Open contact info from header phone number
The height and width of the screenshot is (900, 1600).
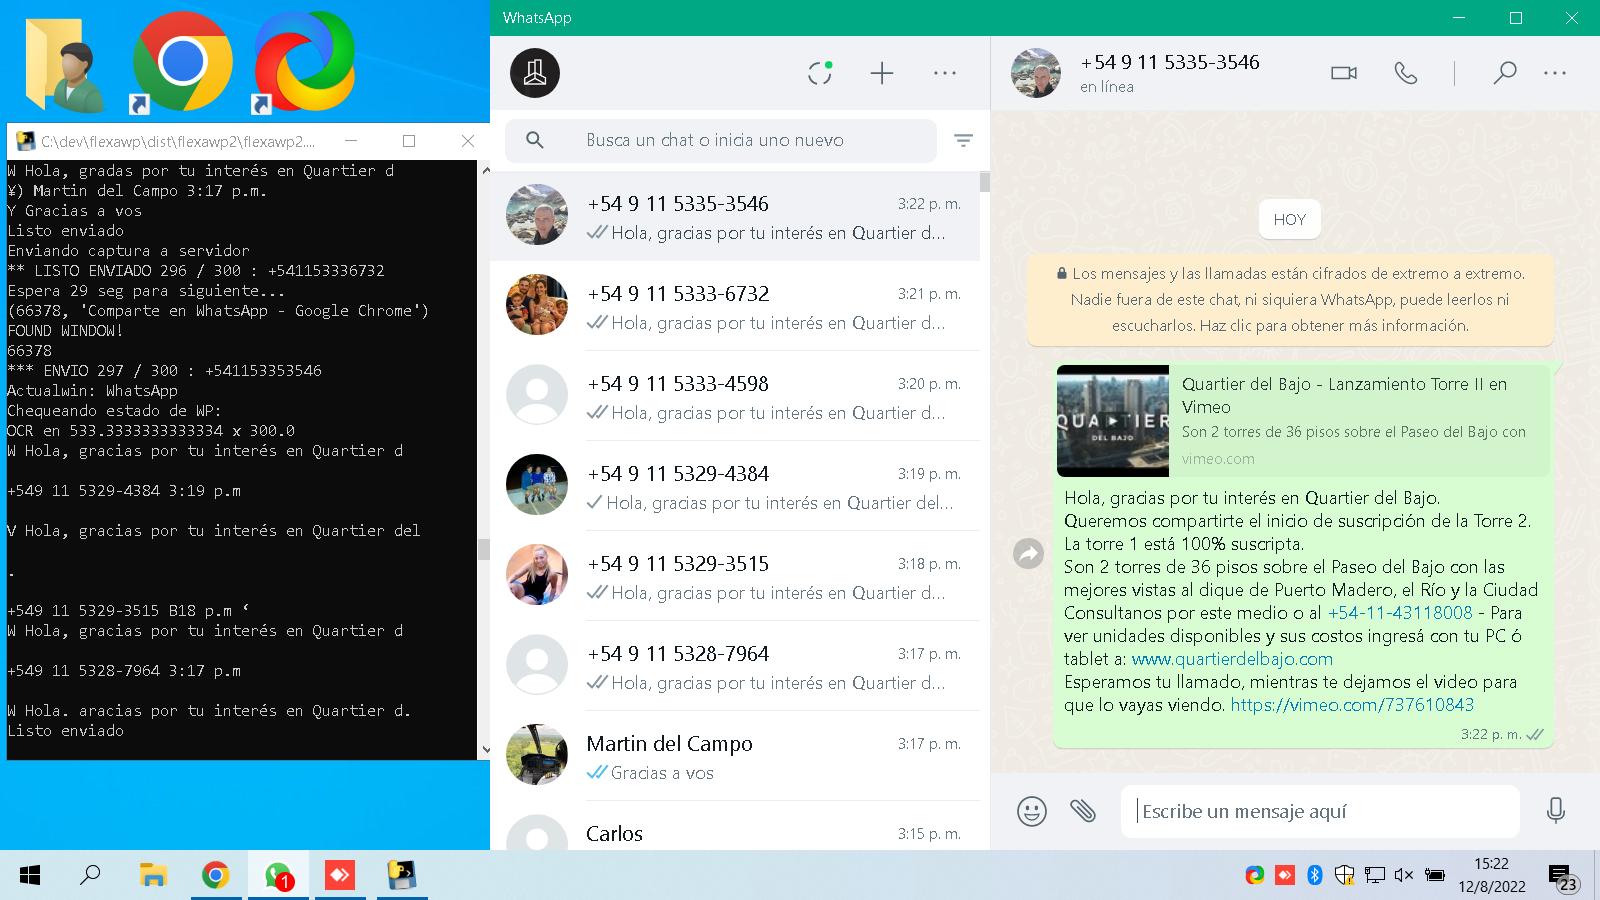click(1170, 62)
